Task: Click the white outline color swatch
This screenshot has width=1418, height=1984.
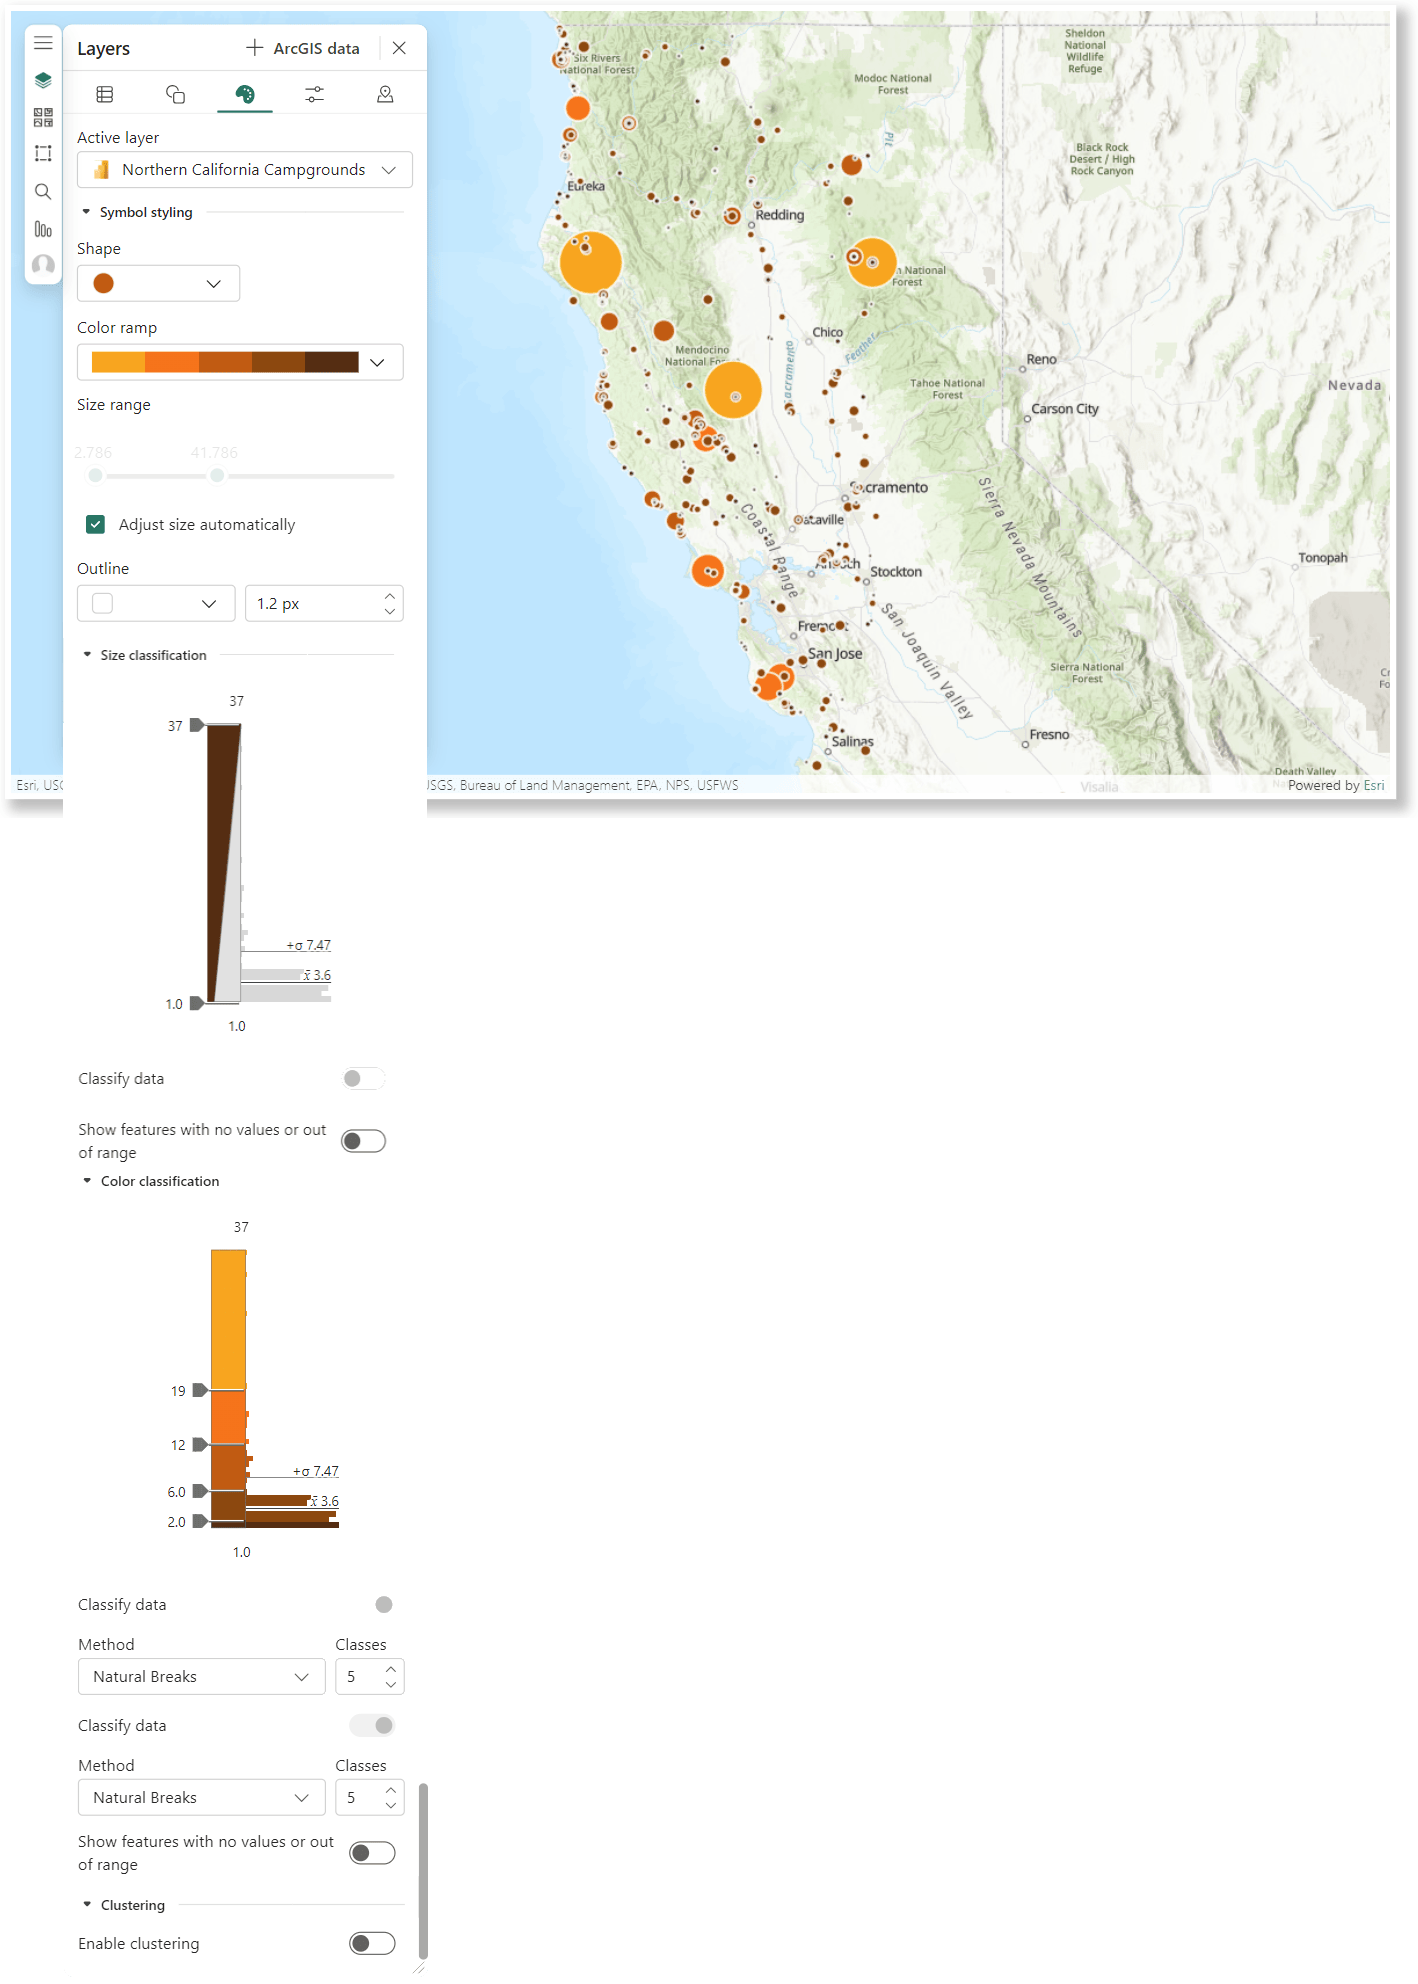Action: tap(102, 603)
